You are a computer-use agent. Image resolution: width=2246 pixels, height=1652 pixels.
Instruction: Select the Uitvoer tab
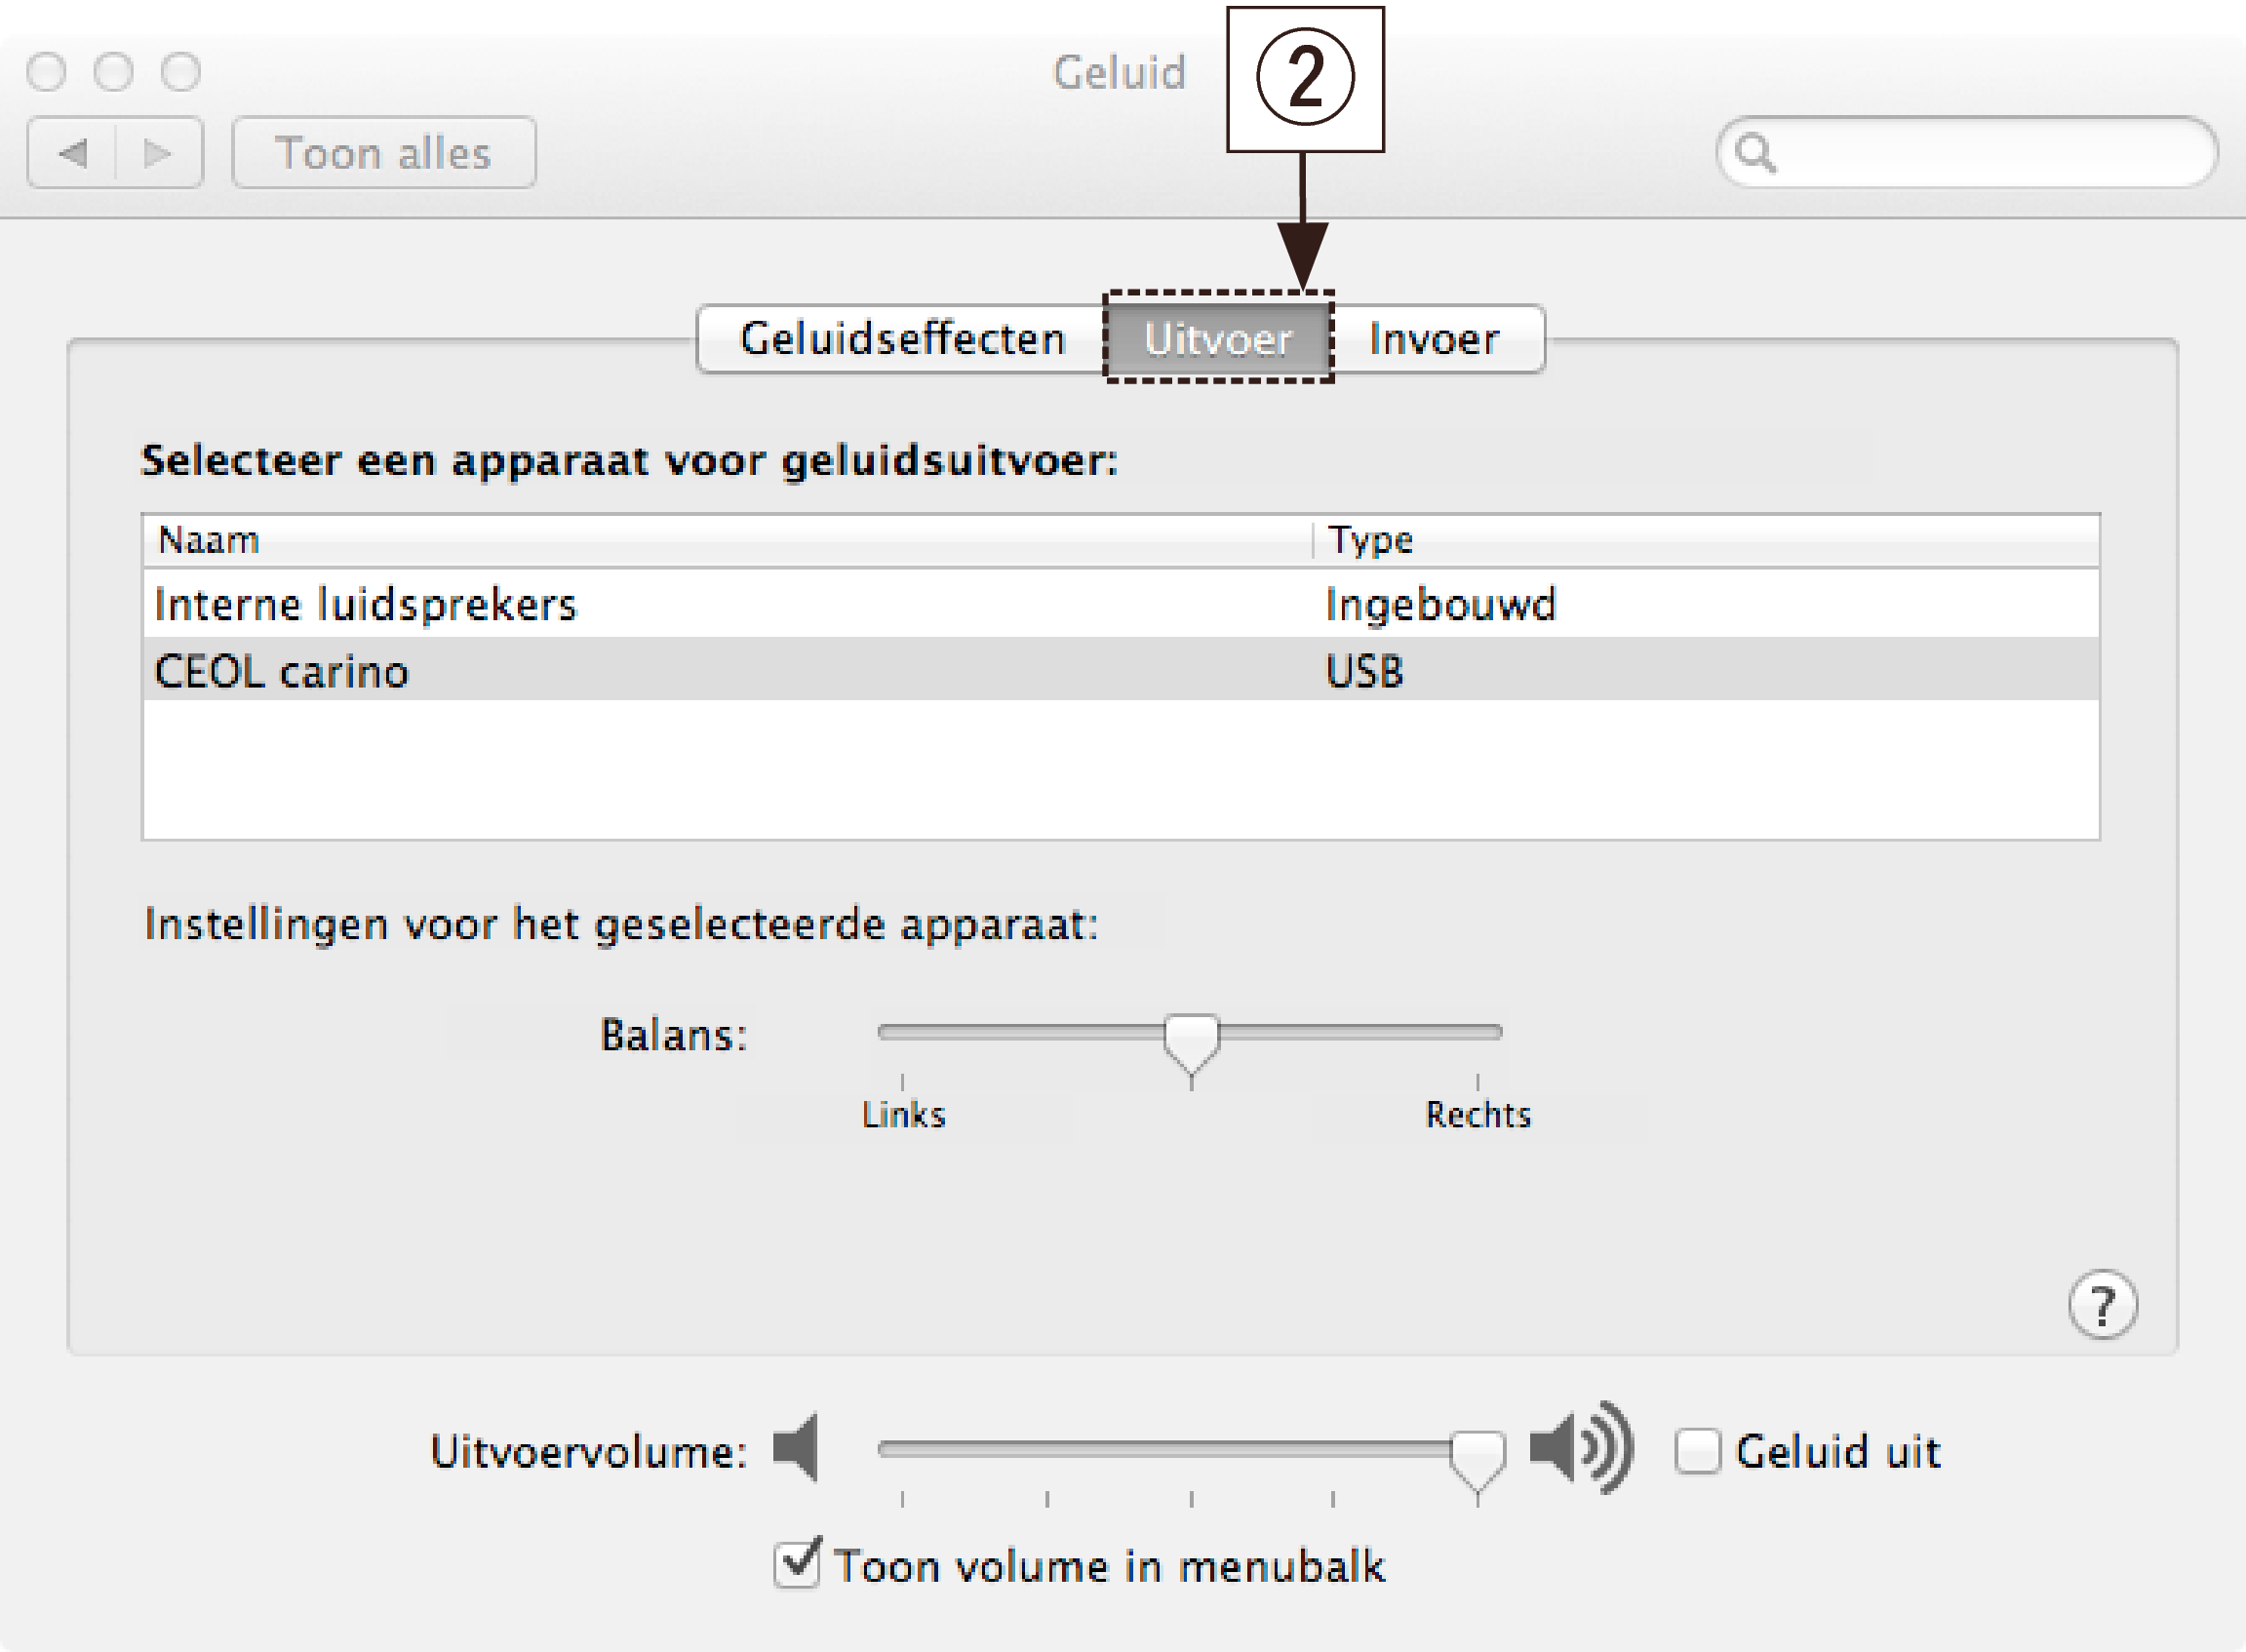pos(1218,339)
